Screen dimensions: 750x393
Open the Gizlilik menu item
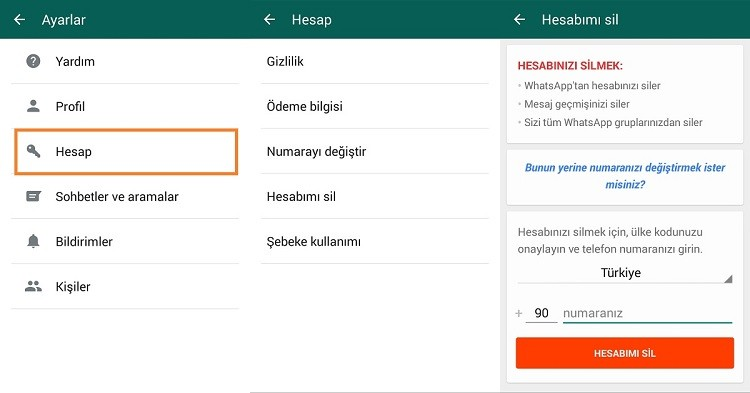click(375, 61)
